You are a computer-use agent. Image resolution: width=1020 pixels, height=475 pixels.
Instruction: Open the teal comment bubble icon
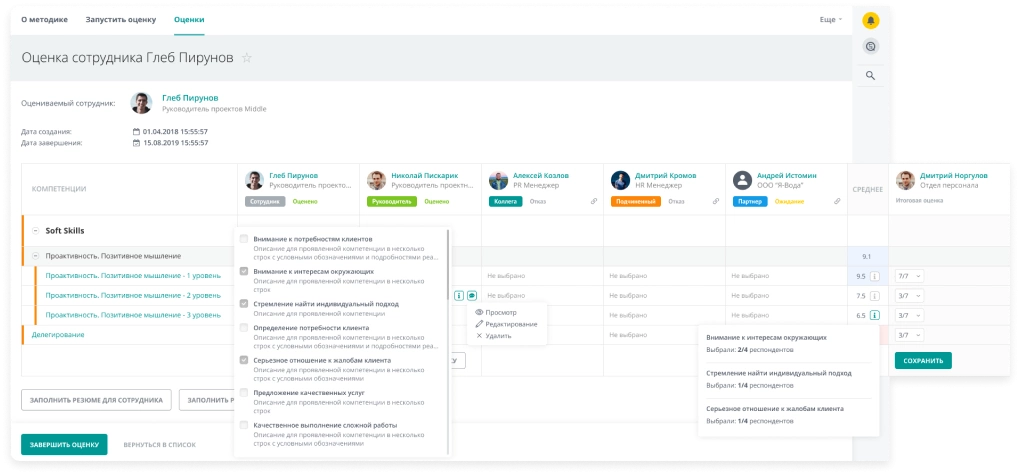coord(472,295)
